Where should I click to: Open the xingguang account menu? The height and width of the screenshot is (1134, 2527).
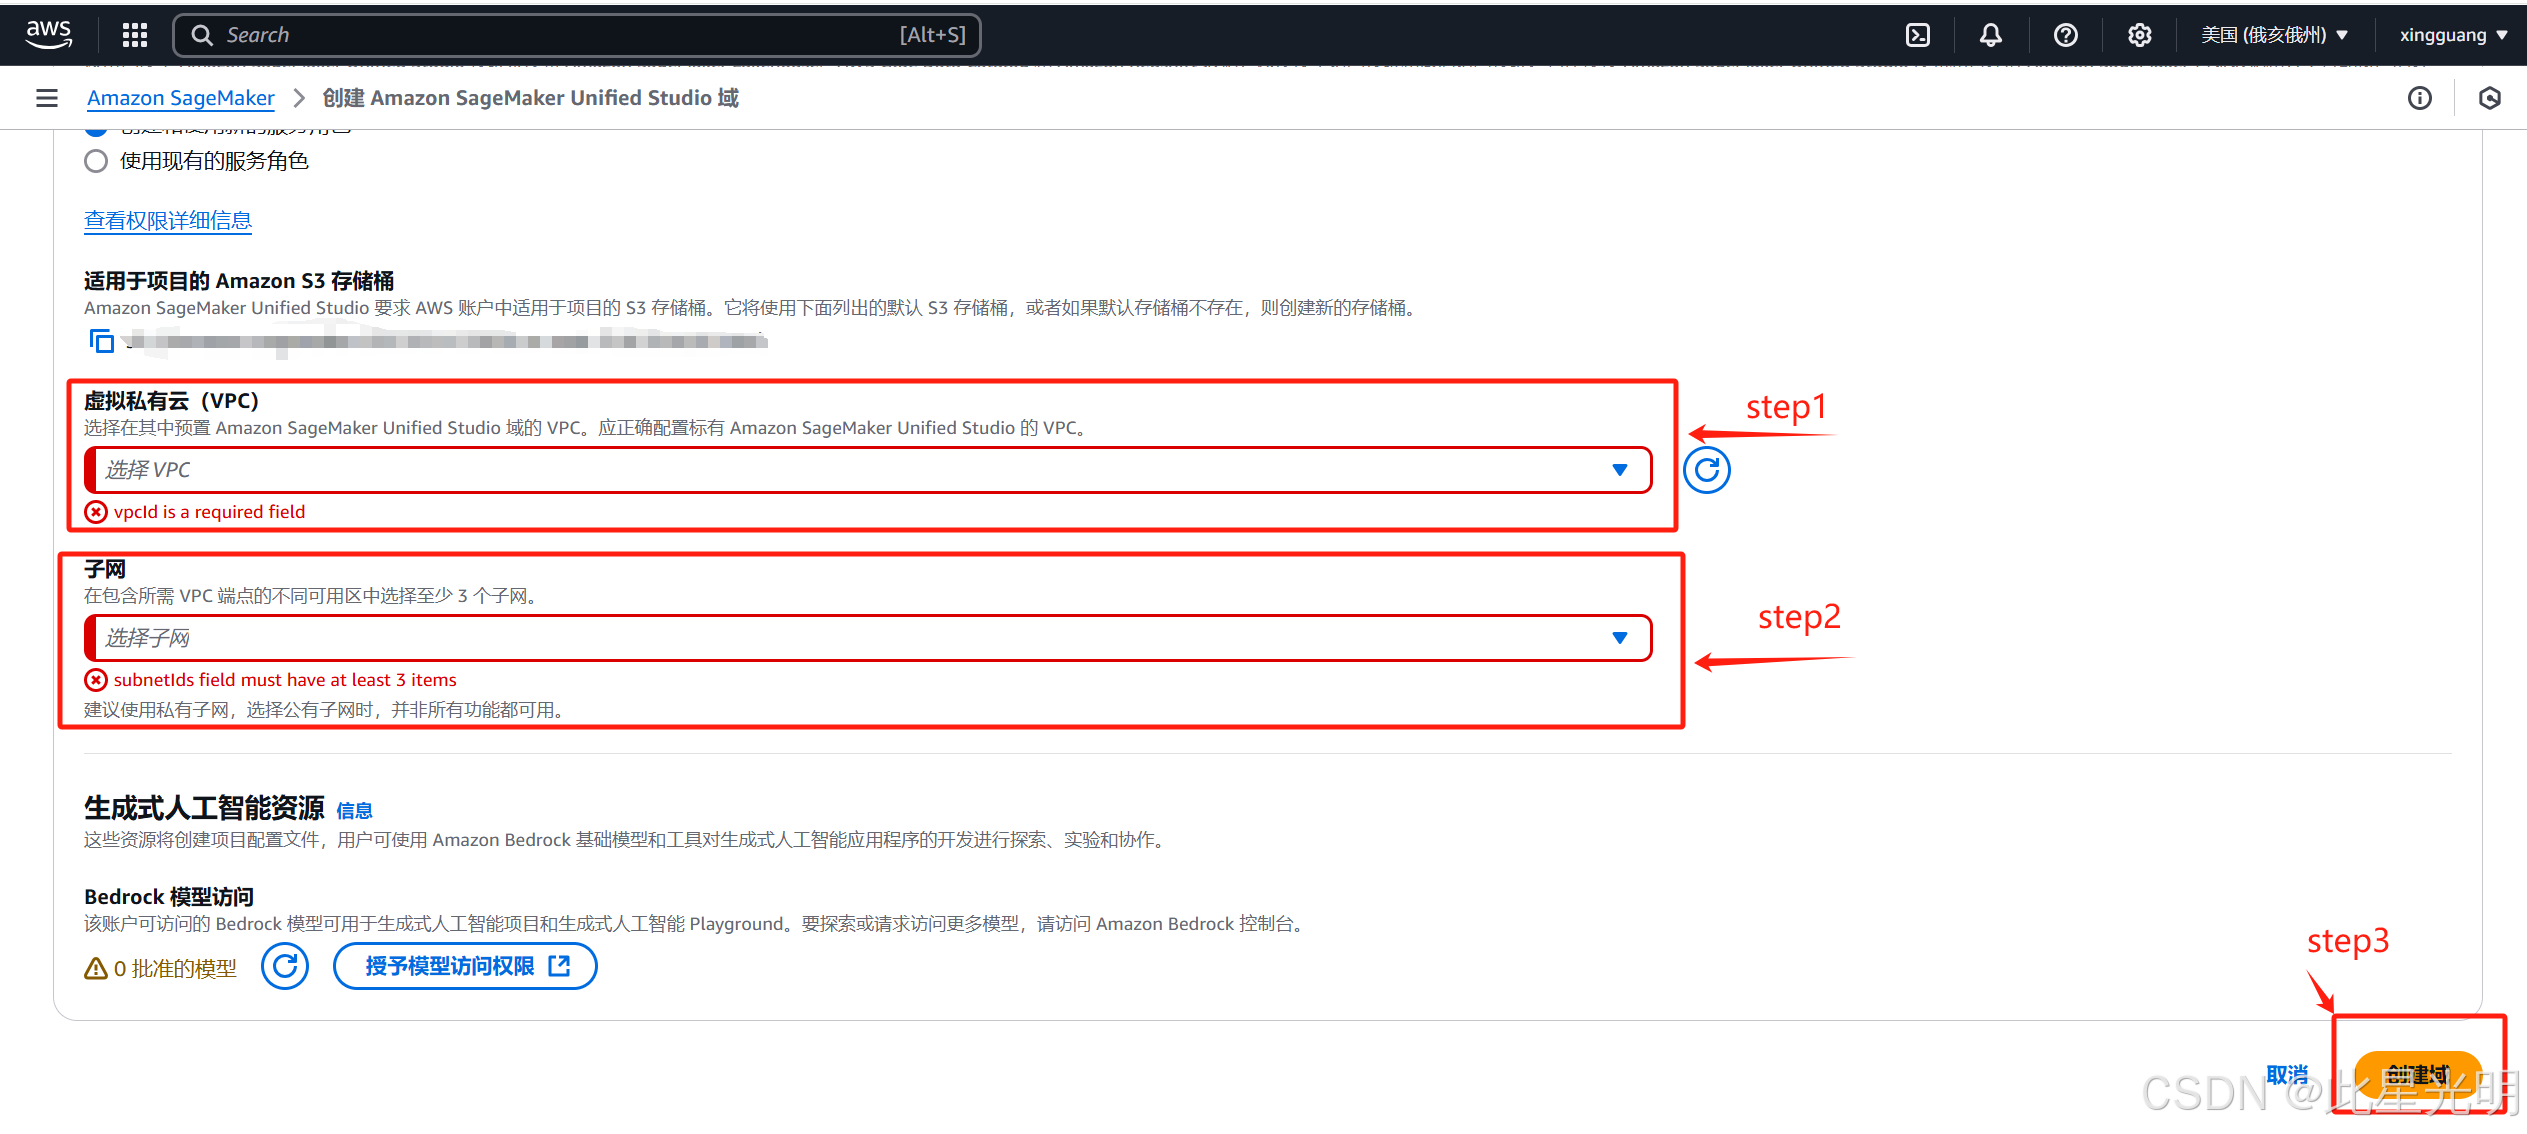[x=2452, y=35]
